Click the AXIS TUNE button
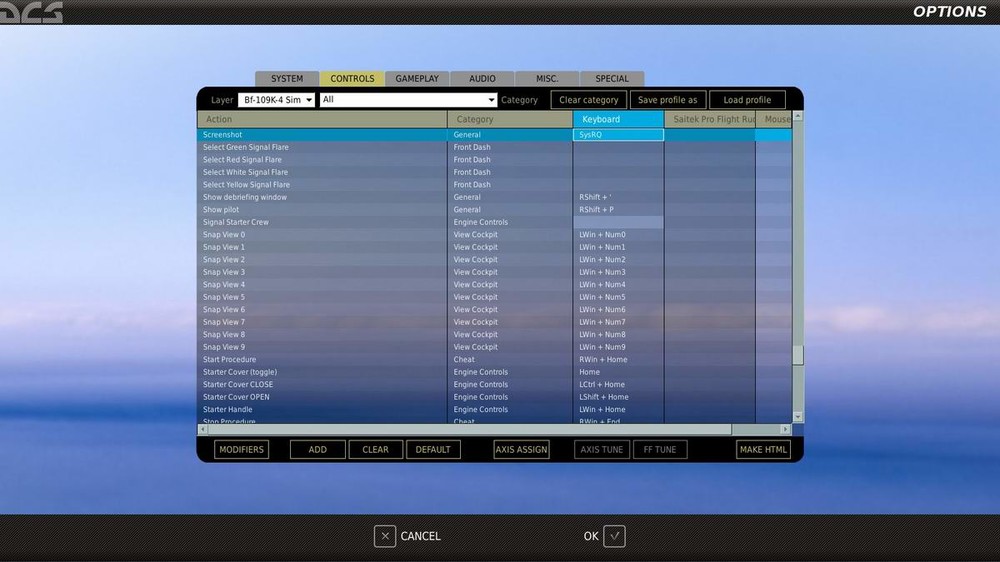Image resolution: width=1000 pixels, height=562 pixels. pos(601,449)
